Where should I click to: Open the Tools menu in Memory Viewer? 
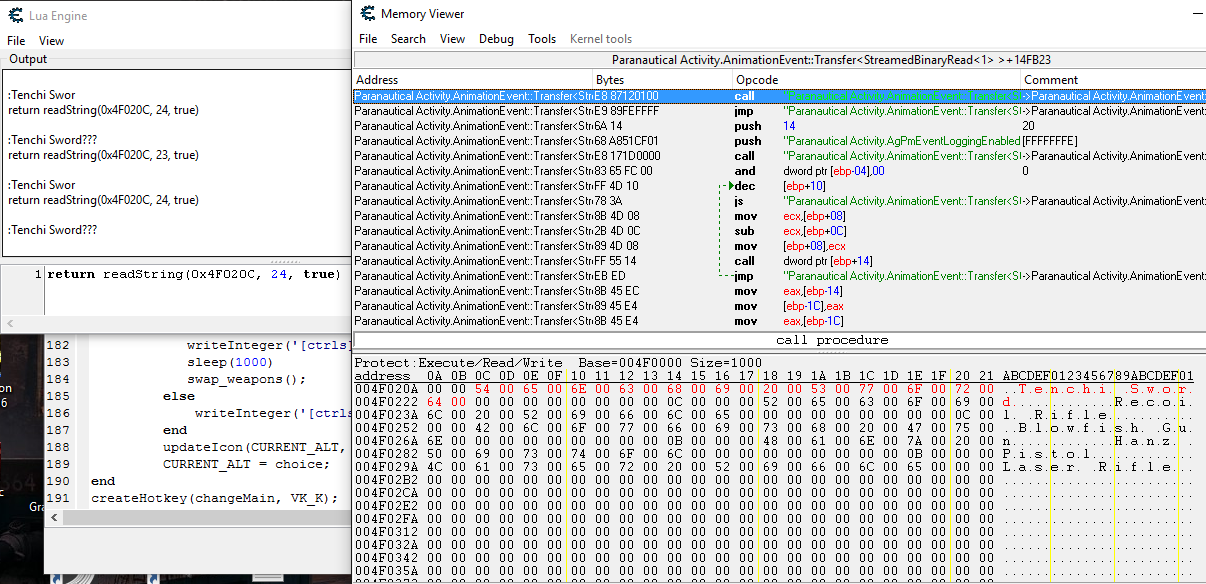(542, 39)
